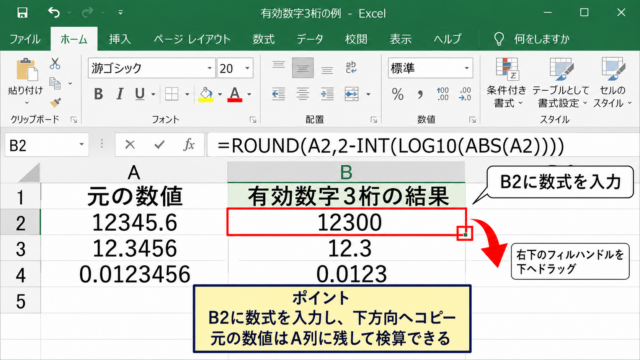The height and width of the screenshot is (360, 640).
Task: Open the 標準 number format dropdown
Action: click(x=467, y=68)
